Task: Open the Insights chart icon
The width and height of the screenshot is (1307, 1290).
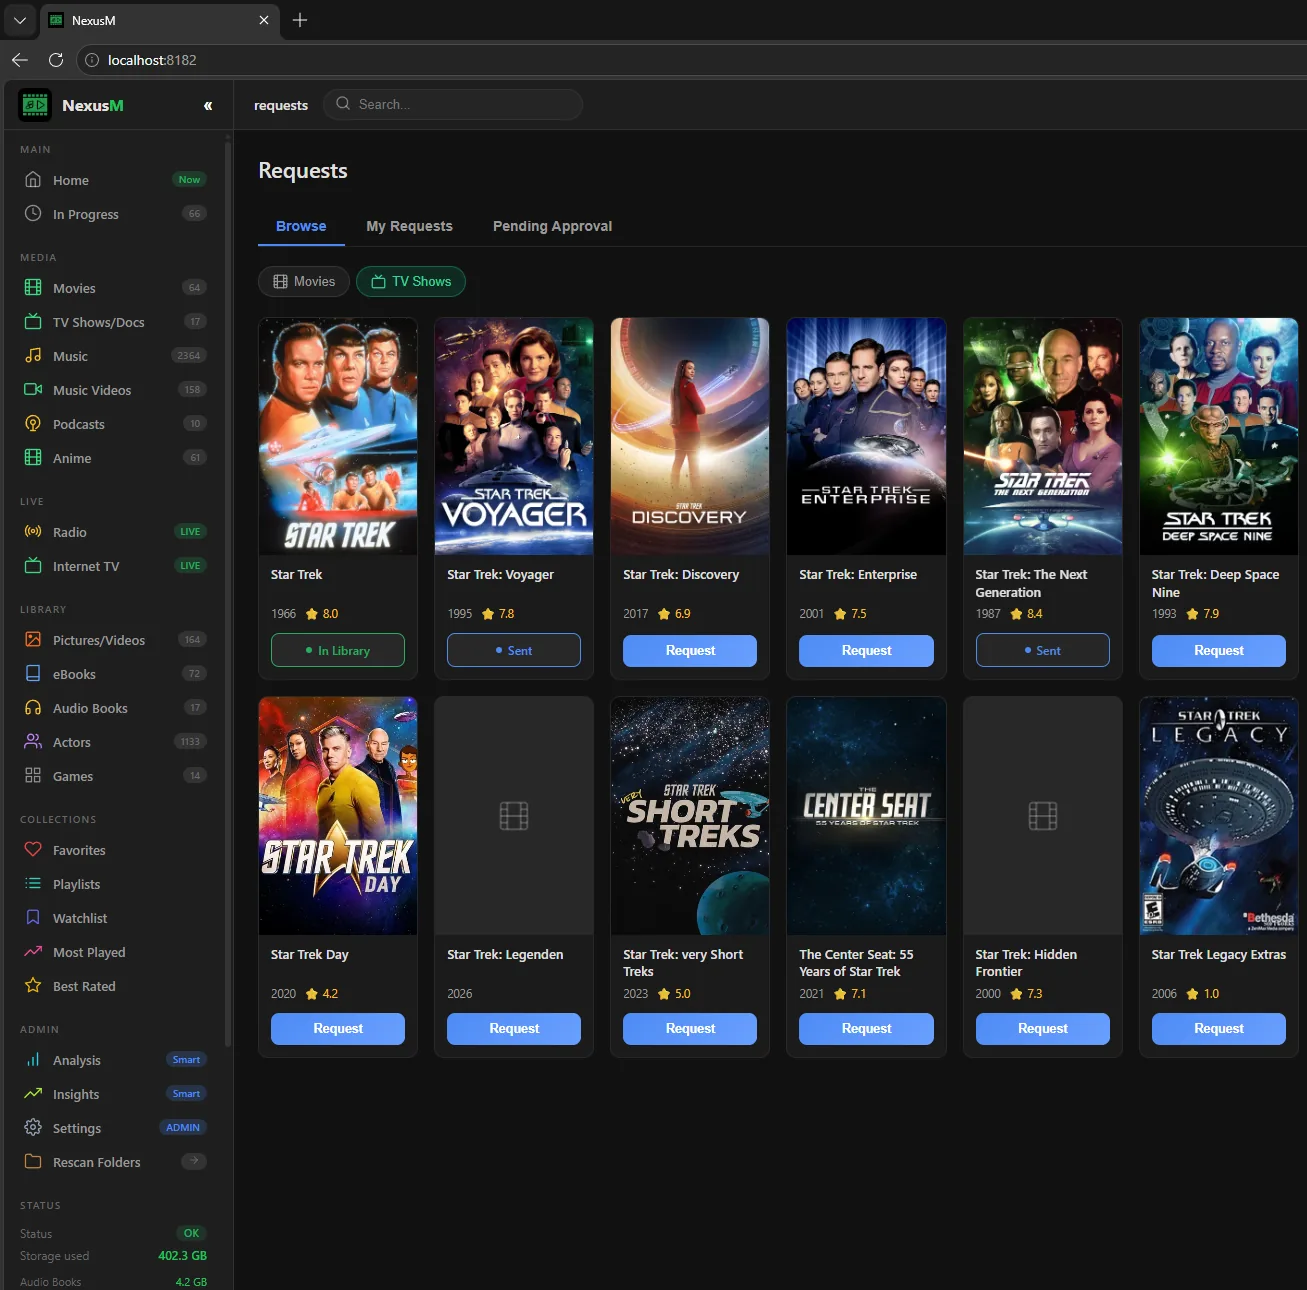Action: click(x=33, y=1094)
